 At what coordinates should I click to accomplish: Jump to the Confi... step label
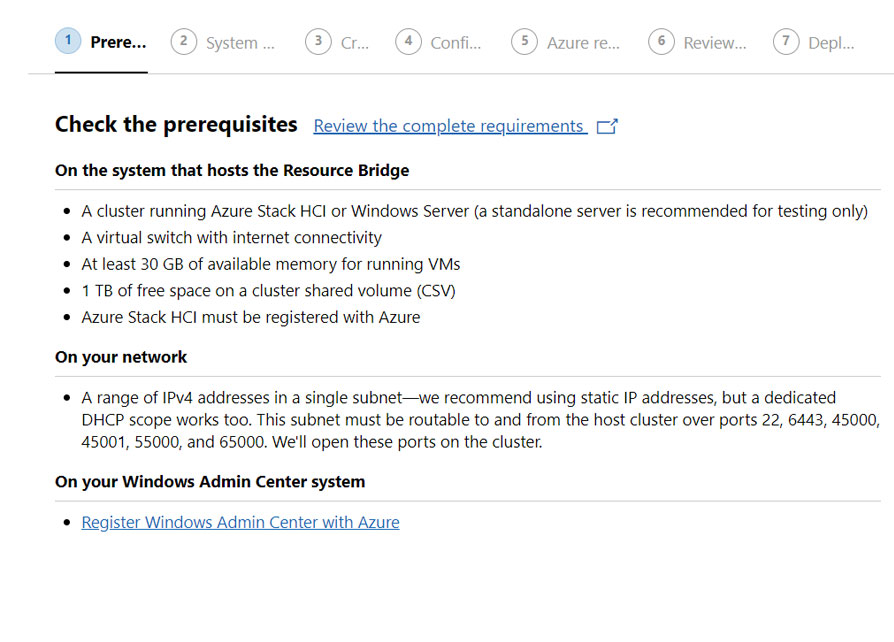456,43
